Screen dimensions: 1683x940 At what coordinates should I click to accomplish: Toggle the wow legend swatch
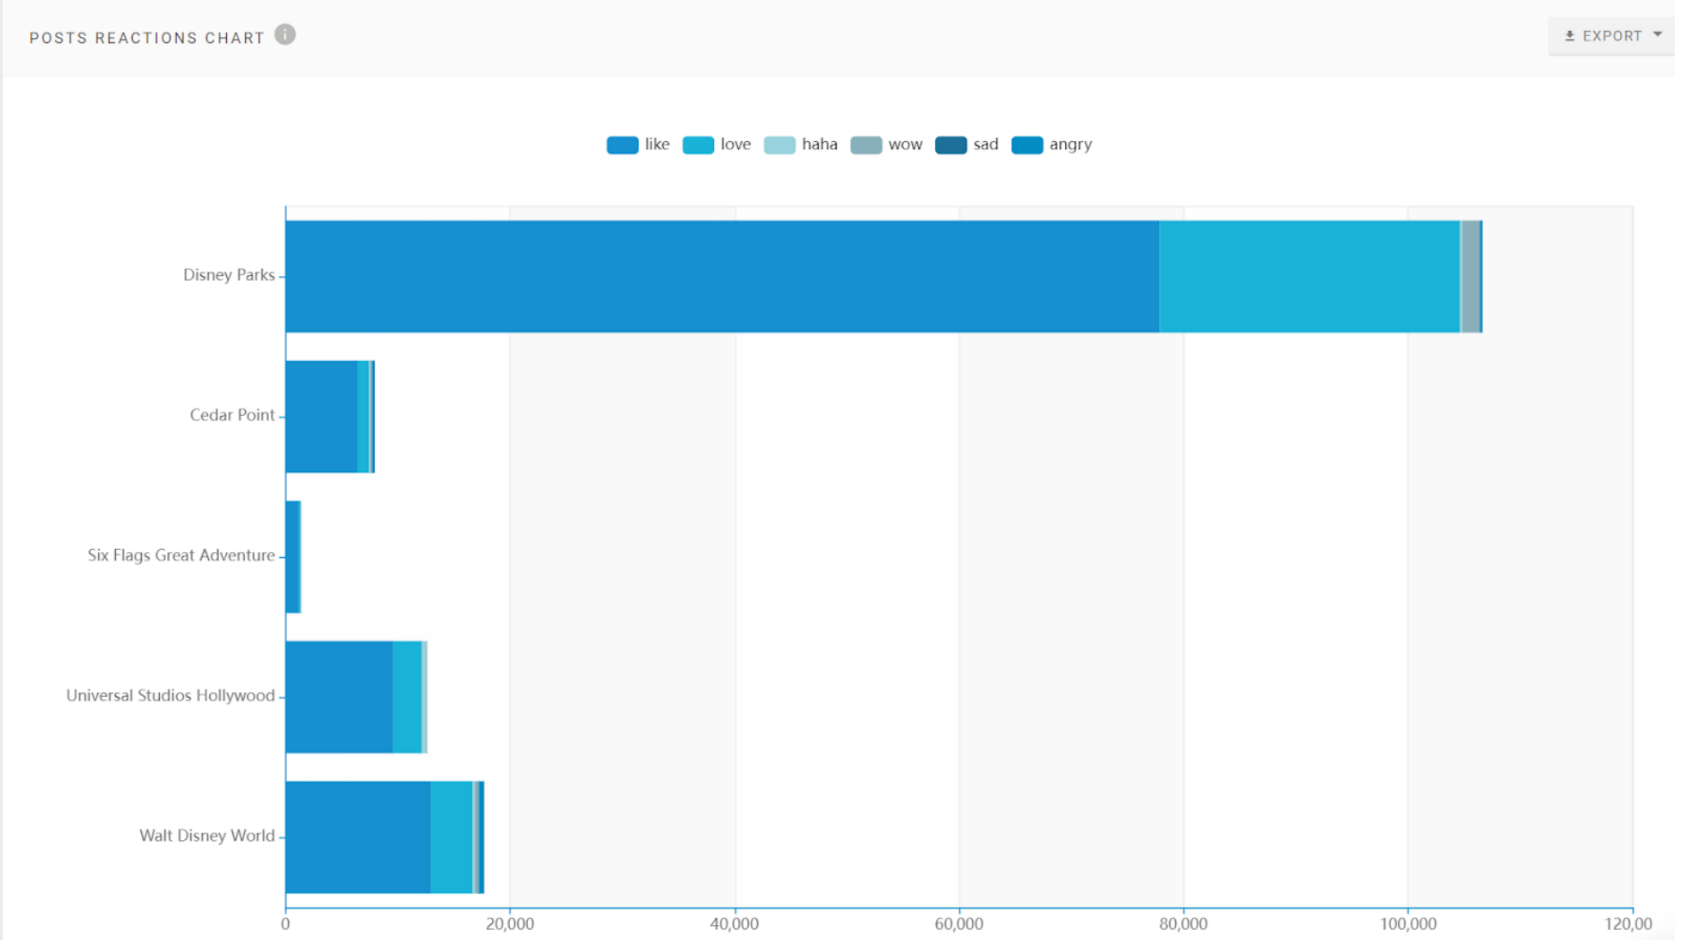pos(866,145)
